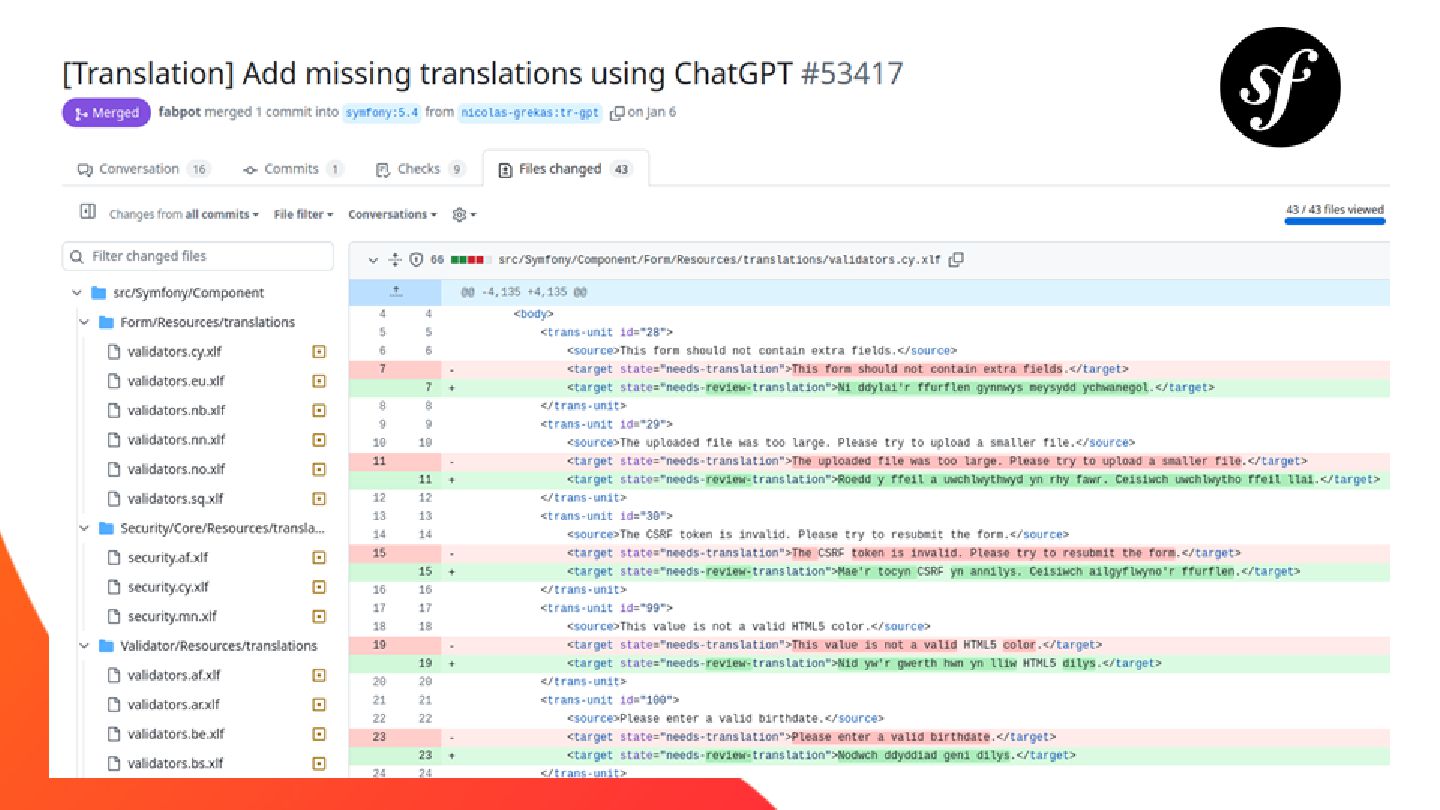The width and height of the screenshot is (1440, 810).
Task: Click the fabpot author link
Action: click(x=178, y=112)
